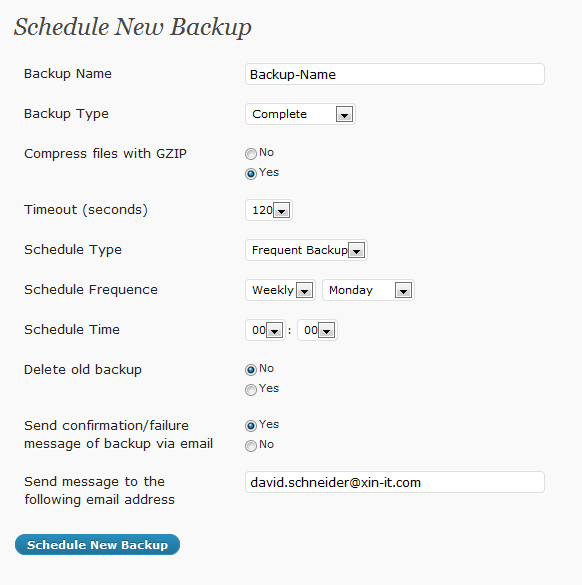582x585 pixels.
Task: Select Yes for email confirmation message
Action: click(x=251, y=426)
